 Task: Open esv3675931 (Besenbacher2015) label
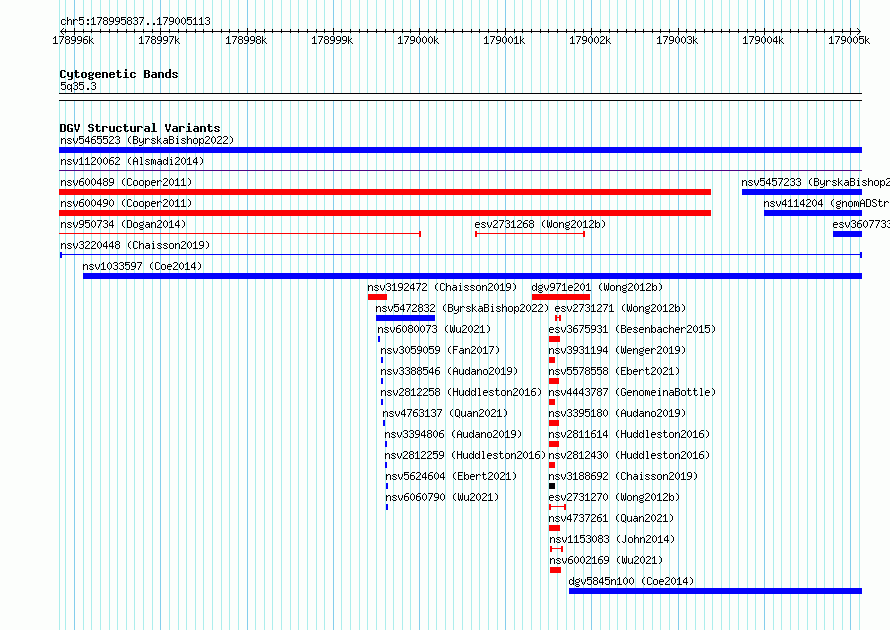632,329
